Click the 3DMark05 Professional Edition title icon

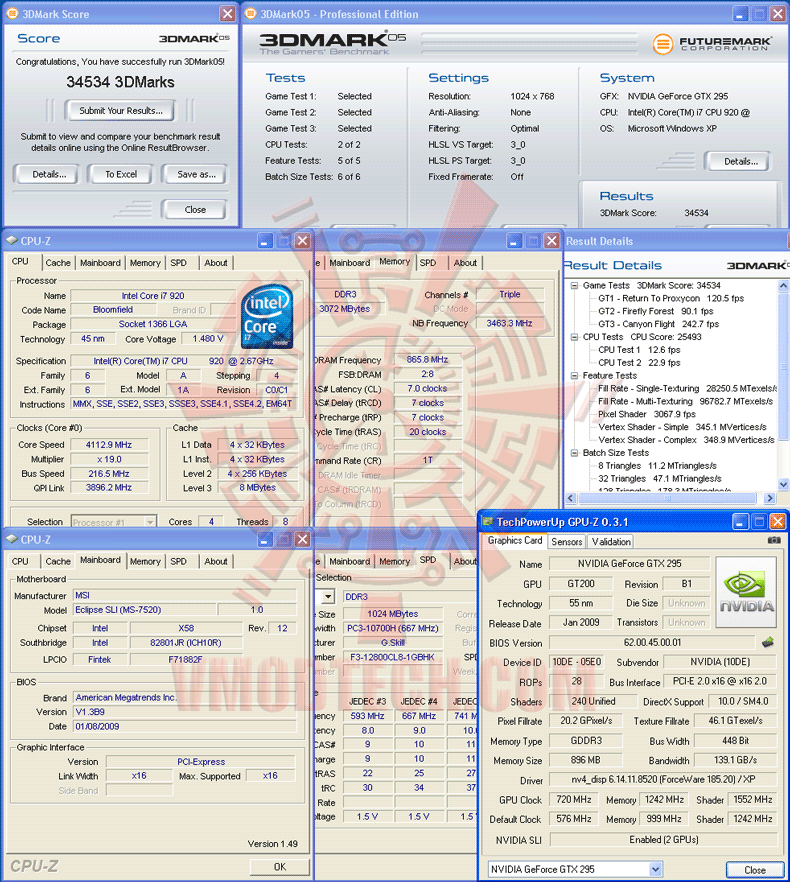[x=251, y=14]
